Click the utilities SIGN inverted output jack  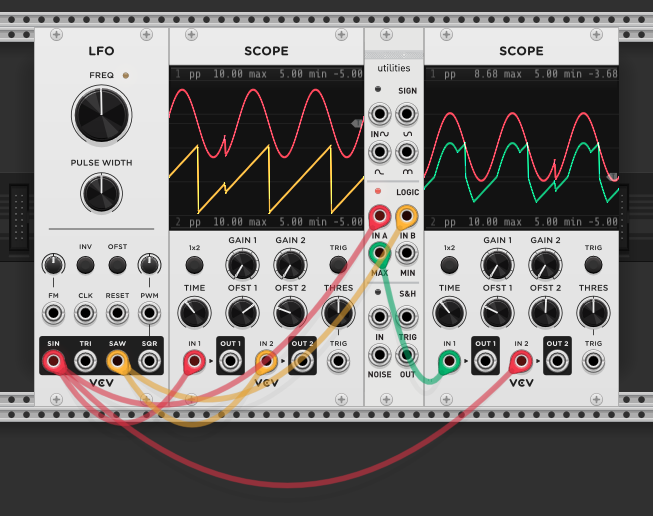pos(407,114)
